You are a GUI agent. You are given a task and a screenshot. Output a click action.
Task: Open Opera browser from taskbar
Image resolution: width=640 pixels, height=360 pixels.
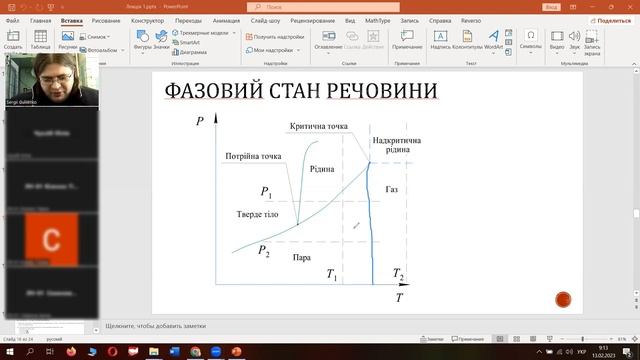pyautogui.click(x=113, y=351)
